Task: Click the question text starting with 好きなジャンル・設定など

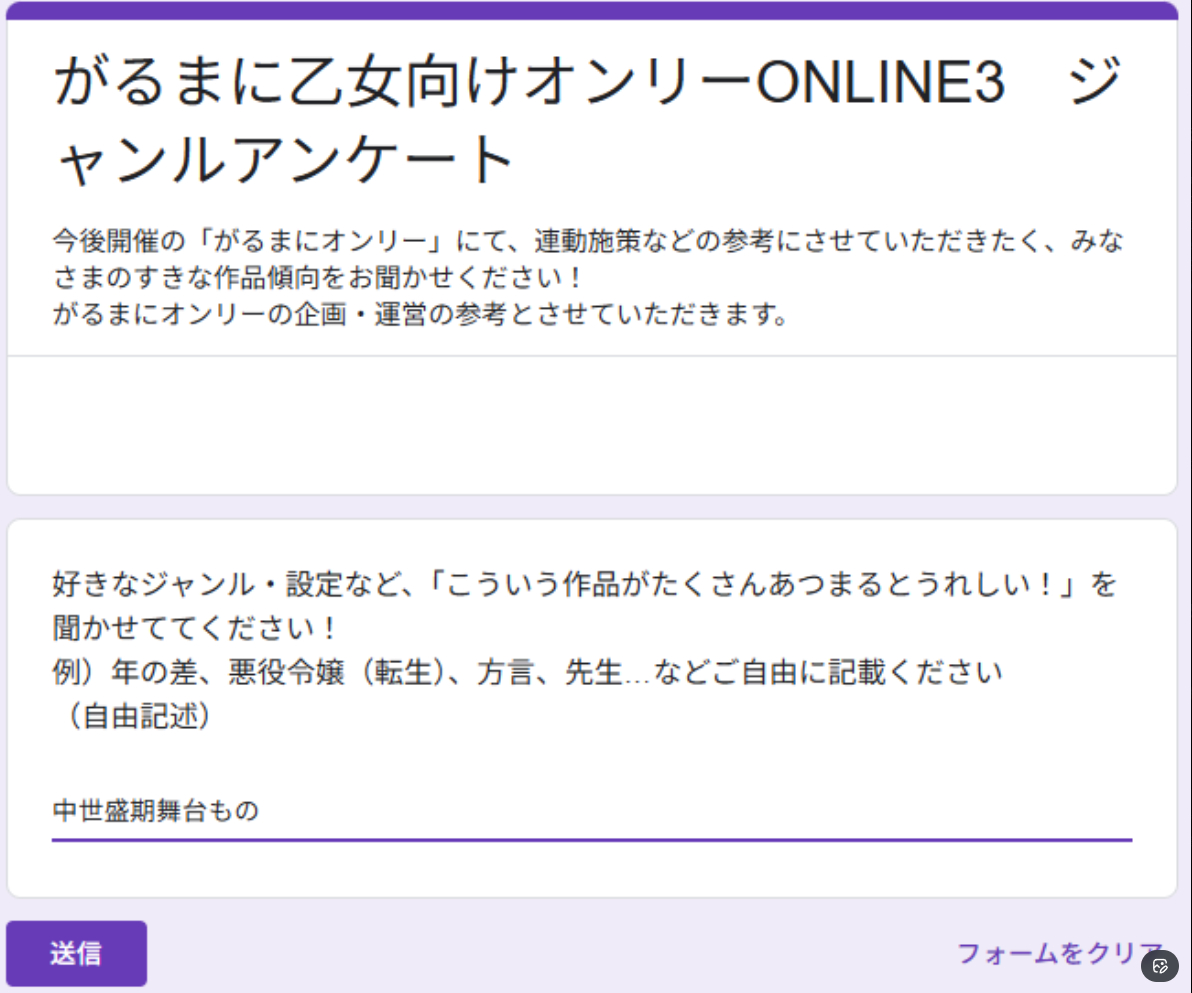Action: [x=583, y=584]
